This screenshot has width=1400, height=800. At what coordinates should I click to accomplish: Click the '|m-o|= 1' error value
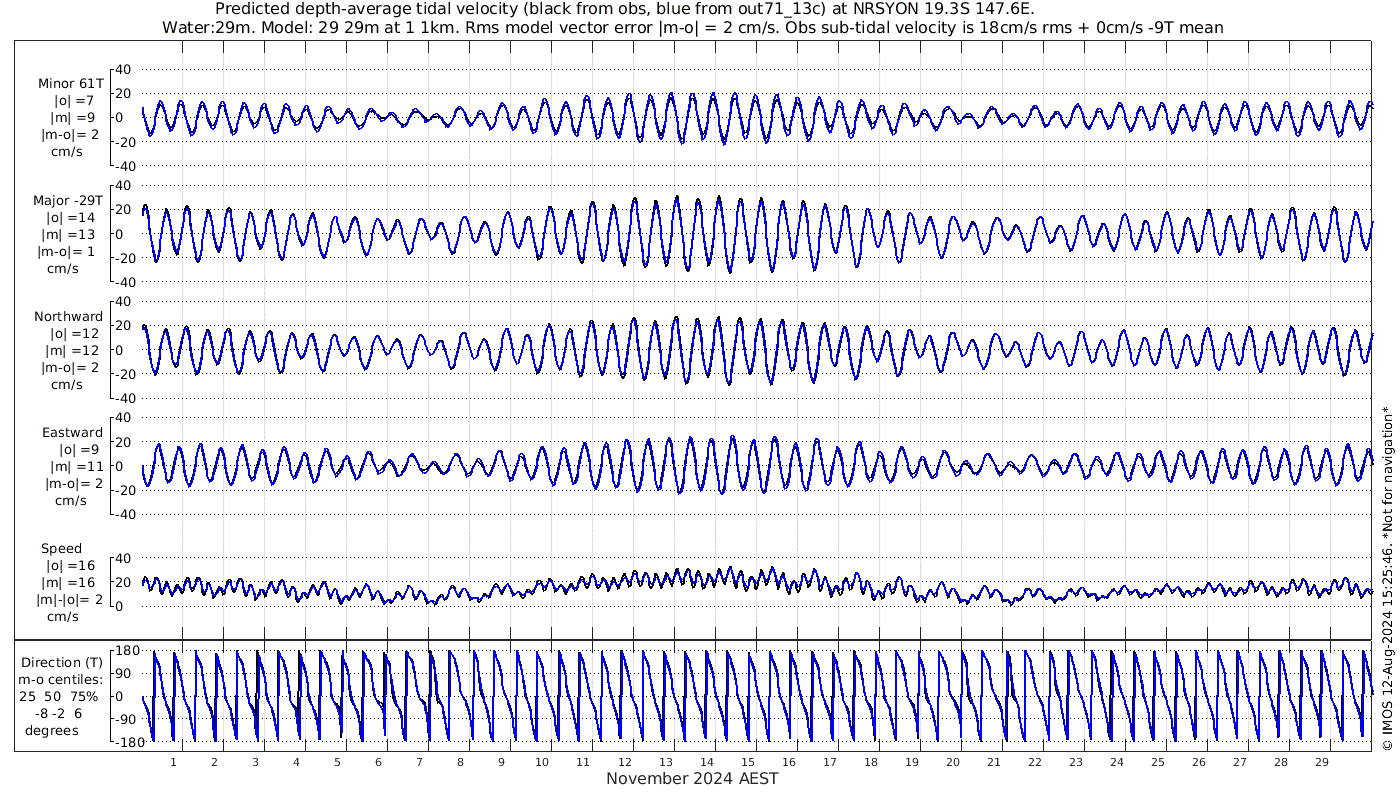[x=67, y=251]
